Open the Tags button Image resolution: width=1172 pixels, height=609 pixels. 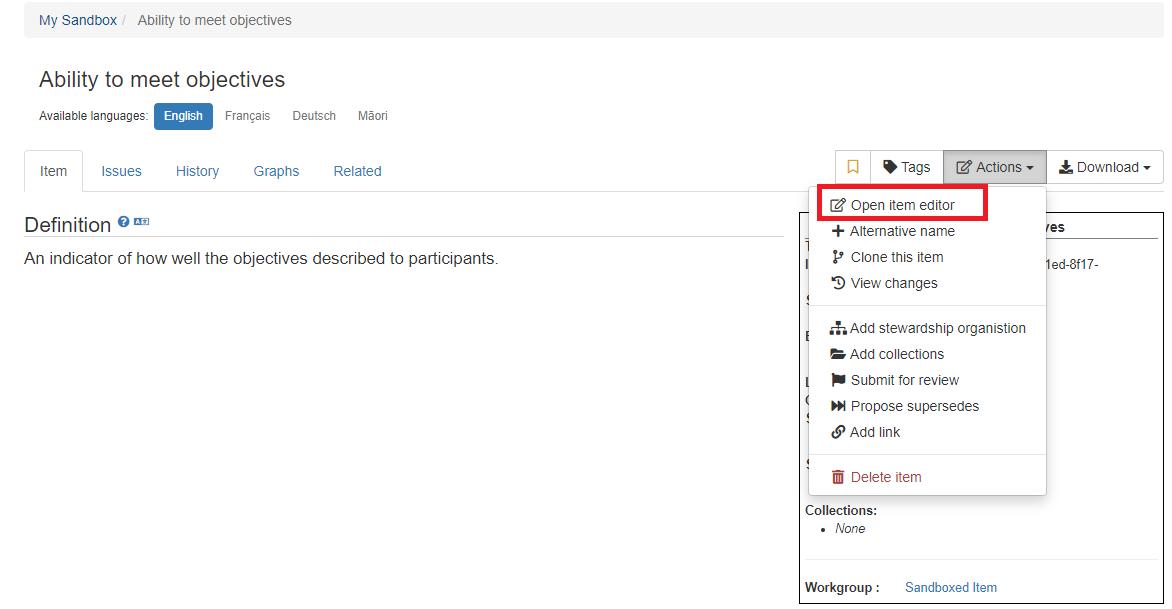click(906, 167)
